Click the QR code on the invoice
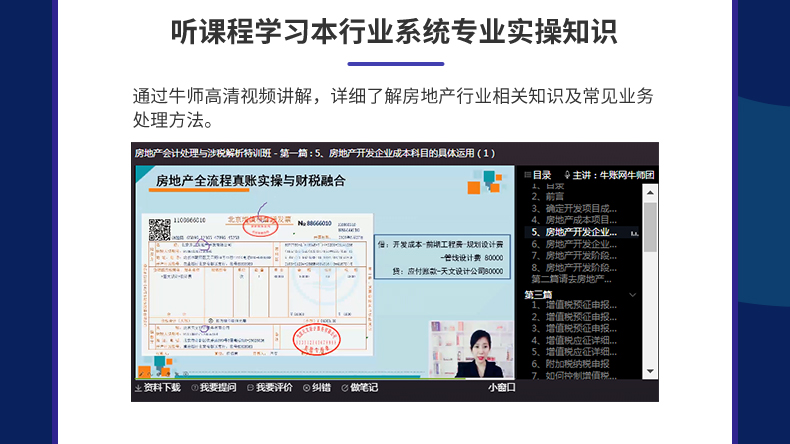Screen dimensions: 790x444 [x=160, y=229]
